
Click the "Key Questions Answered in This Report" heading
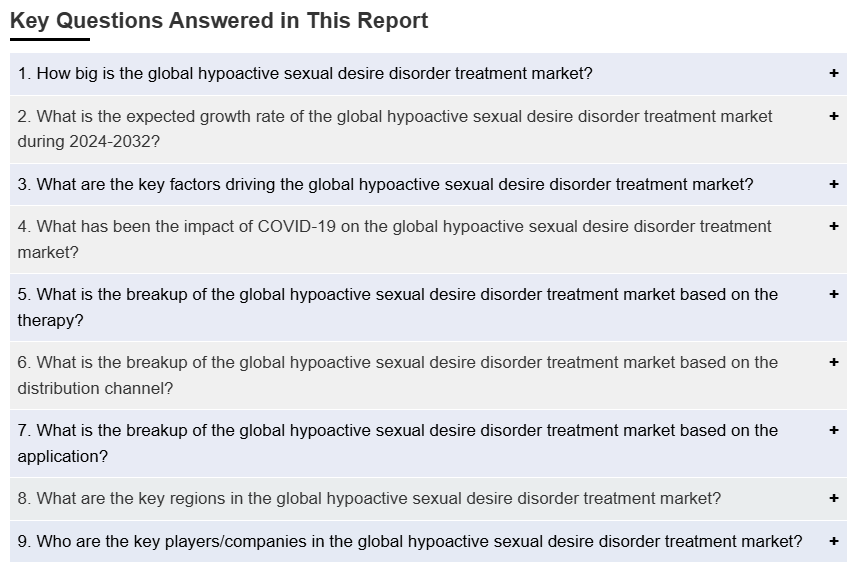[219, 20]
